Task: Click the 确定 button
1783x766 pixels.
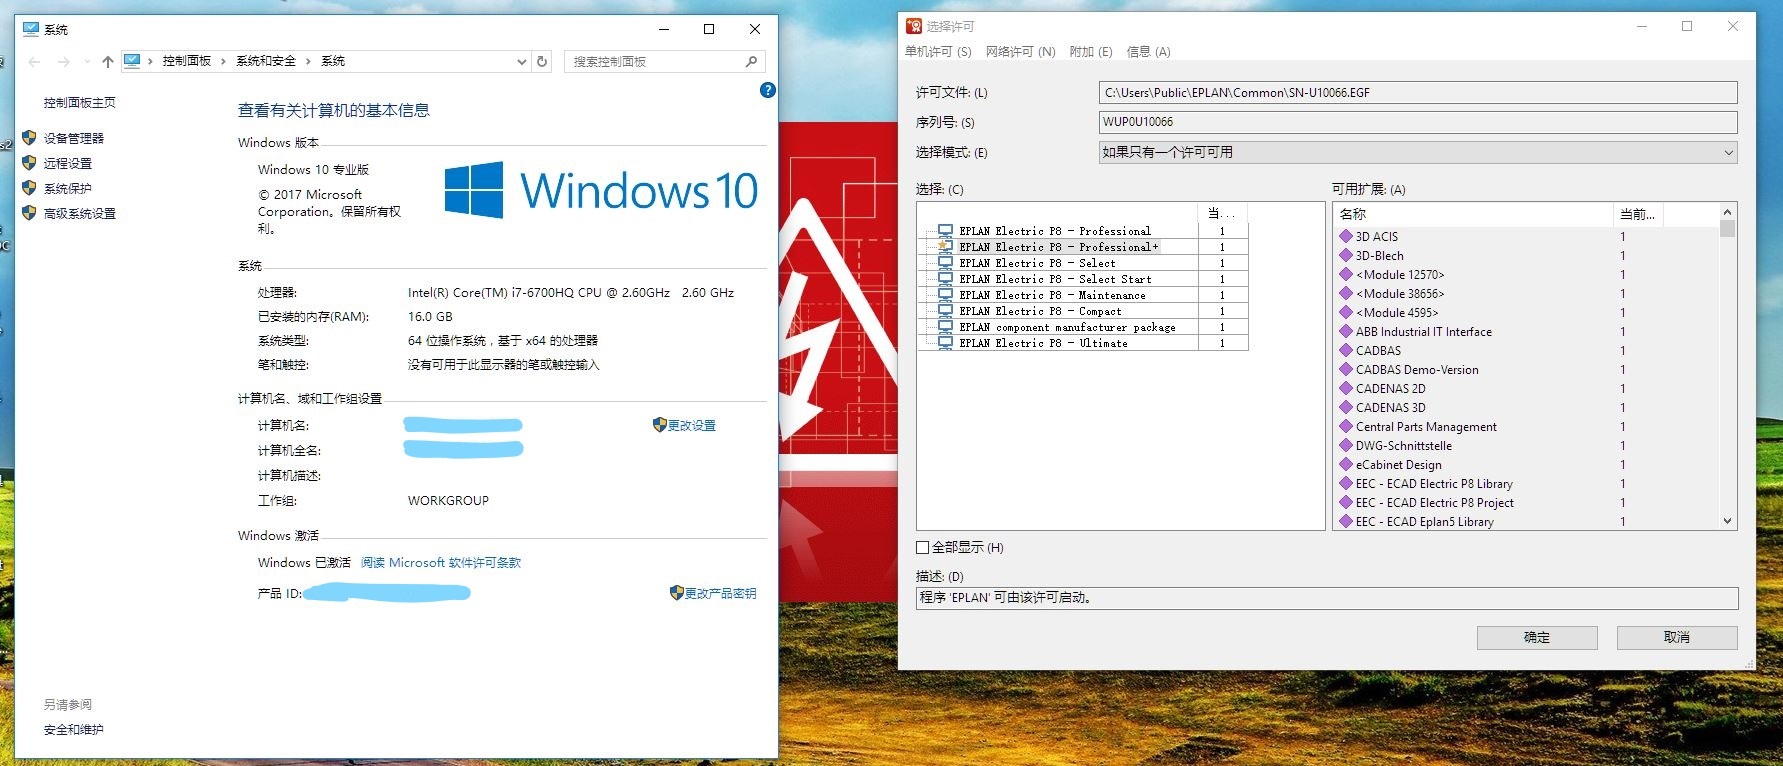Action: pyautogui.click(x=1536, y=638)
